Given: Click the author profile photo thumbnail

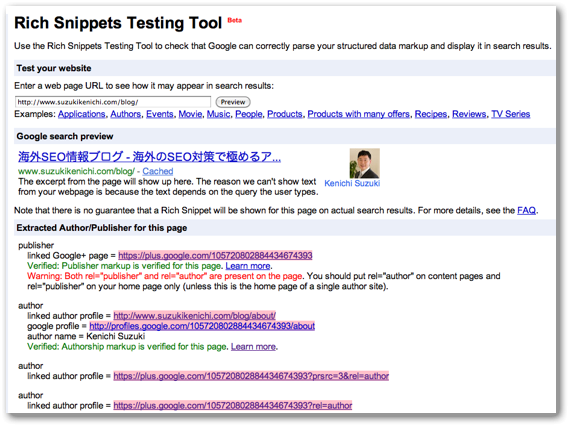Looking at the screenshot, I should pyautogui.click(x=365, y=163).
